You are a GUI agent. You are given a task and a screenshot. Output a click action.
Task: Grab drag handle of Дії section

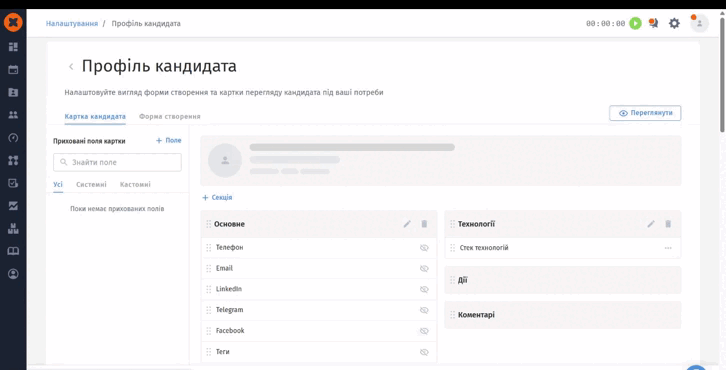tap(453, 280)
